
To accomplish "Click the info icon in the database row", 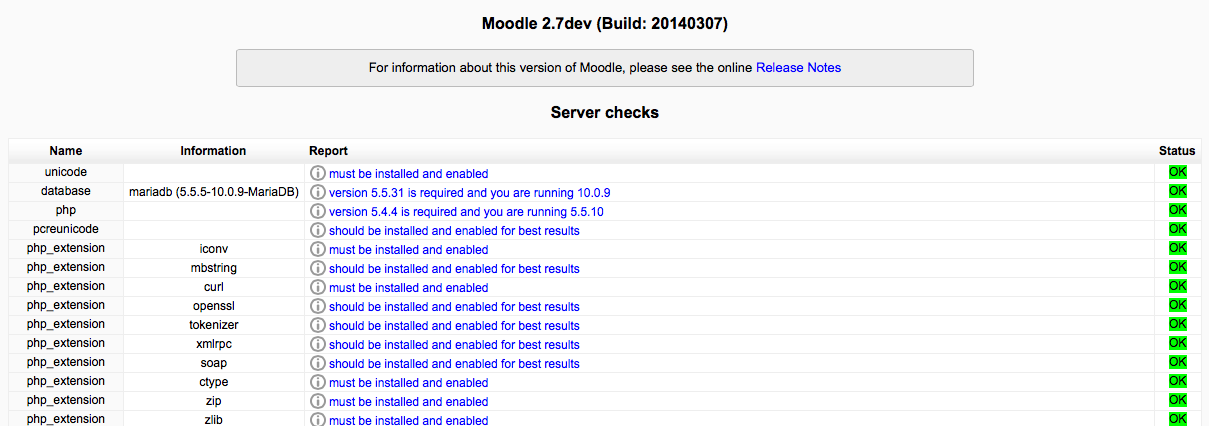I will tap(318, 193).
